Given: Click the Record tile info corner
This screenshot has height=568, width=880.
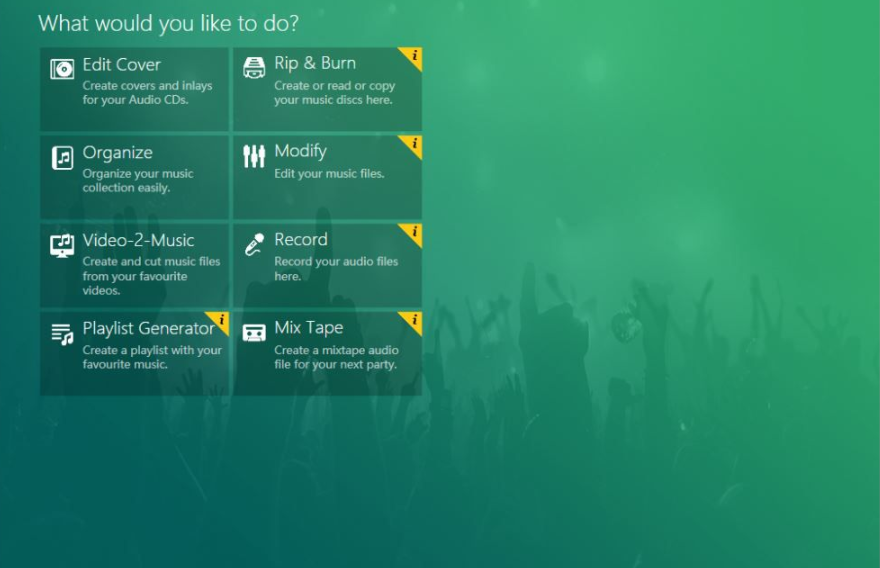Looking at the screenshot, I should tap(413, 232).
